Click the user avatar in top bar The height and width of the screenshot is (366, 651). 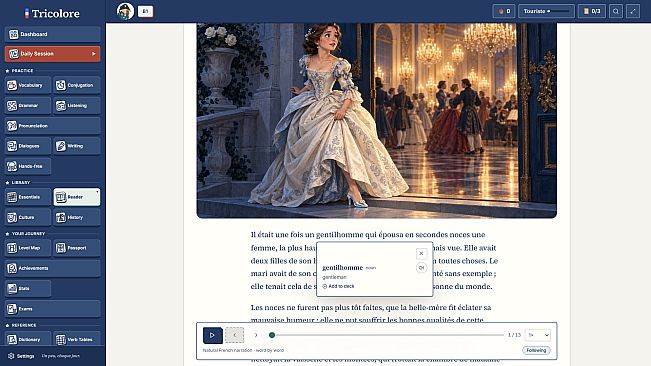tap(125, 11)
